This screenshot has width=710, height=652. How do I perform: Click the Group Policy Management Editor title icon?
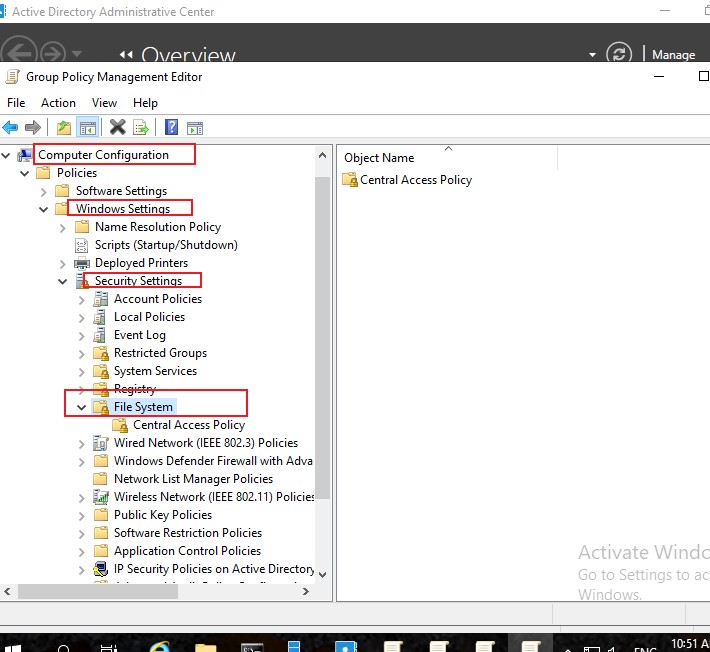(13, 77)
